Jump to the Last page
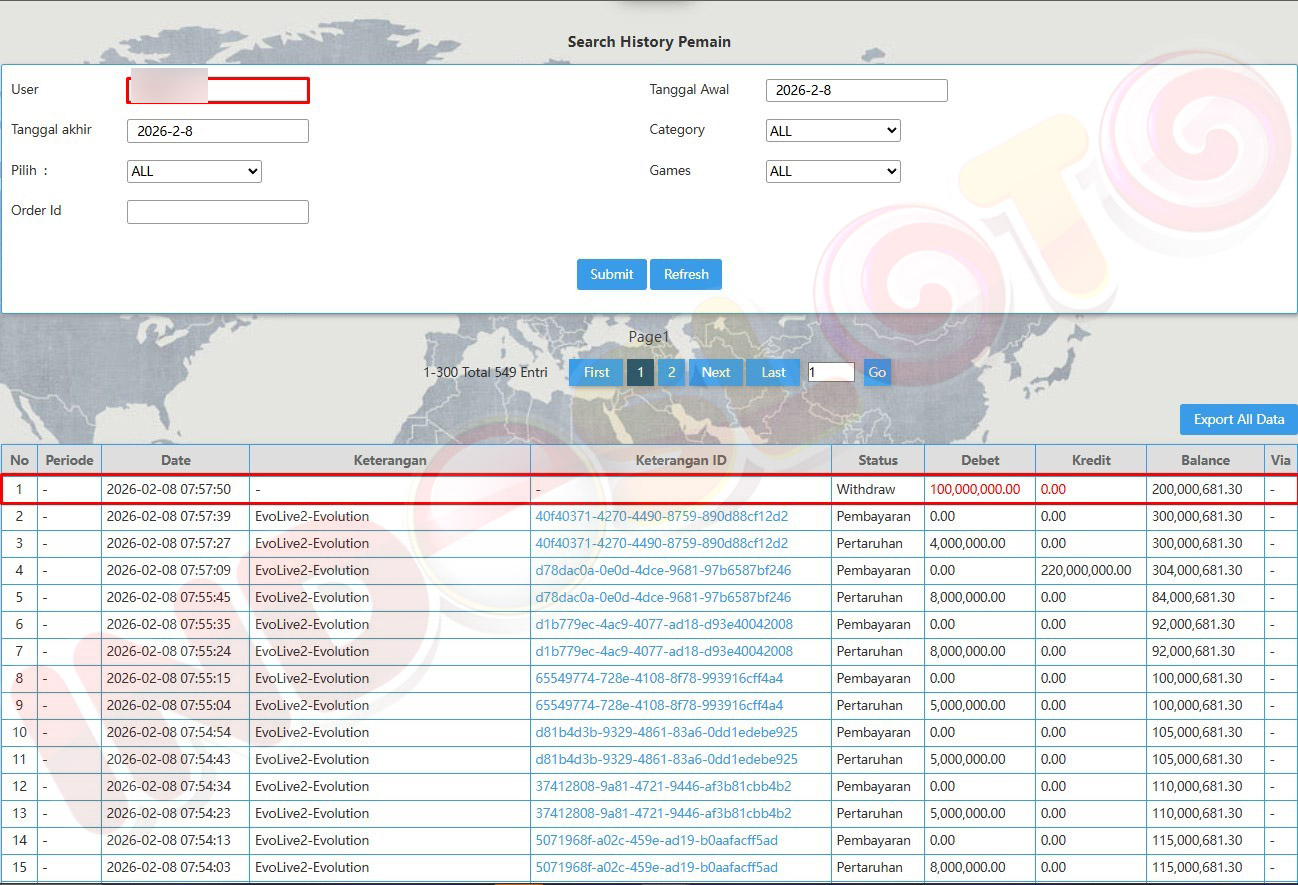 773,372
